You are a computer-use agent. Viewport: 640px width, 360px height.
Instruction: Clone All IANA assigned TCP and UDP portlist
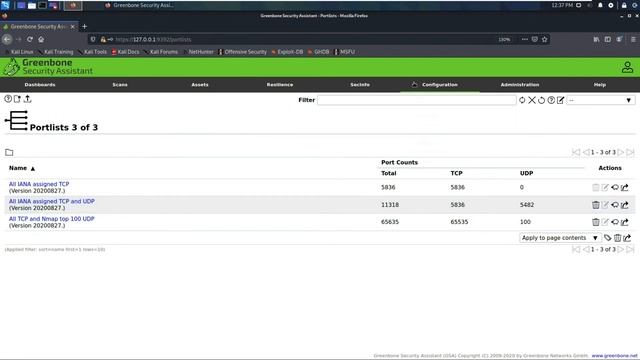(x=615, y=204)
